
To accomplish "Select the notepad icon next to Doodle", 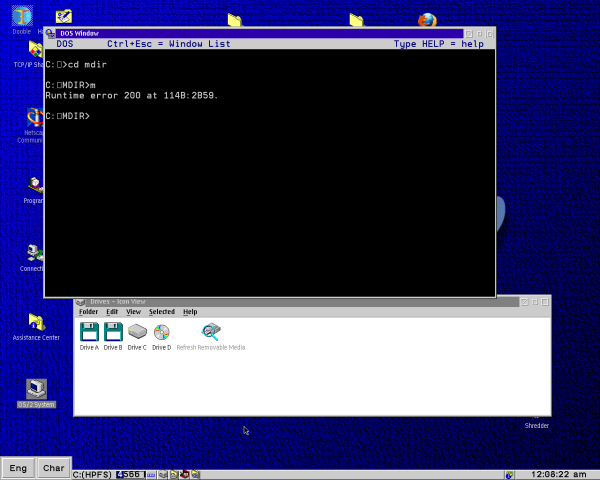I will (64, 16).
